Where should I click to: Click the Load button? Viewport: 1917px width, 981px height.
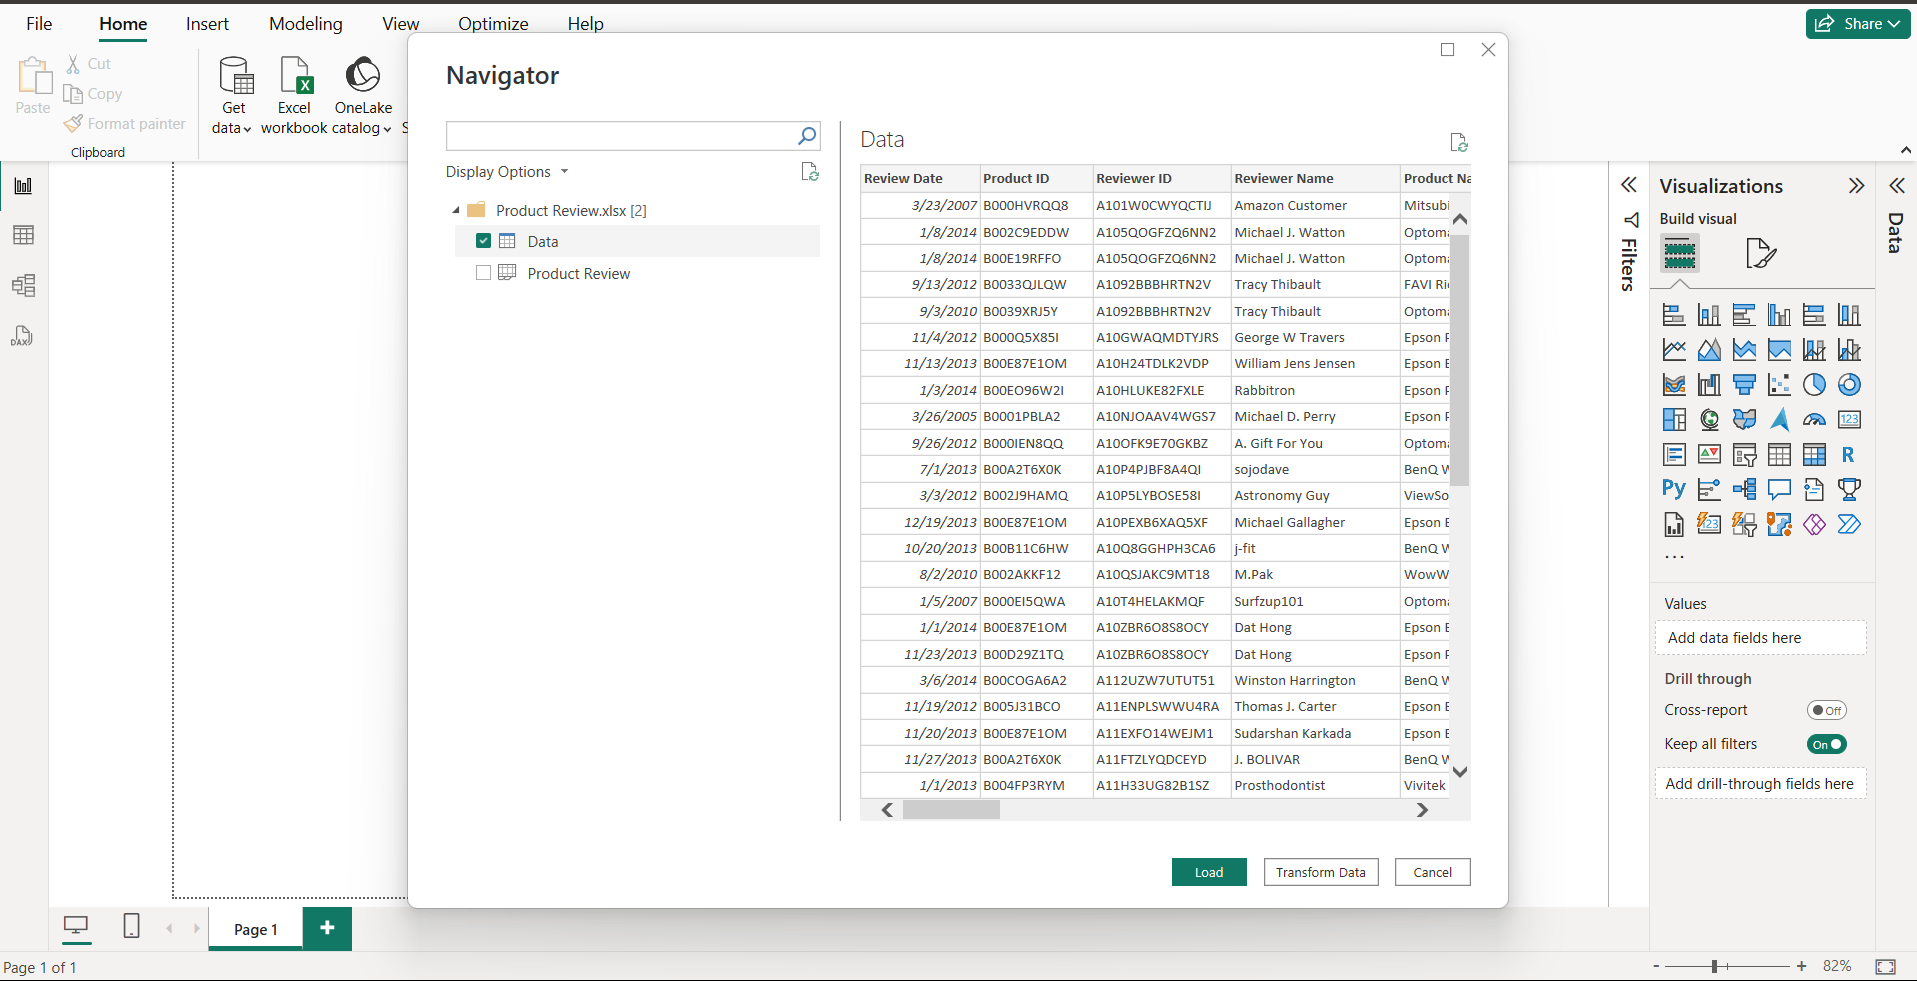coord(1209,872)
